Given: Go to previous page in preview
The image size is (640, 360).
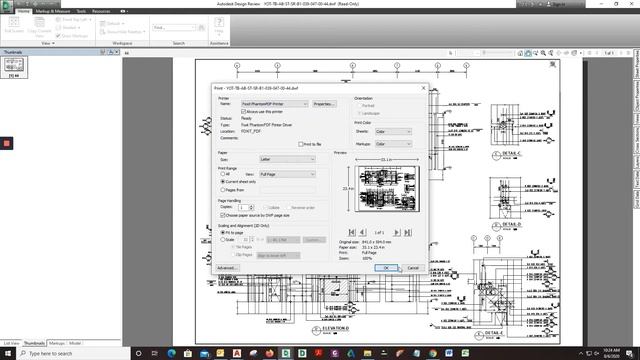Looking at the screenshot, I should click(362, 232).
